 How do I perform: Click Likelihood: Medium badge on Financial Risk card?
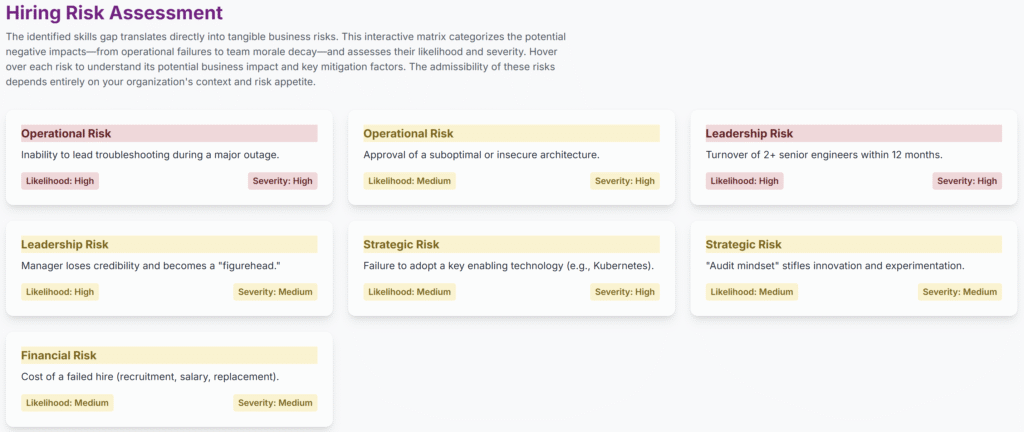(67, 403)
